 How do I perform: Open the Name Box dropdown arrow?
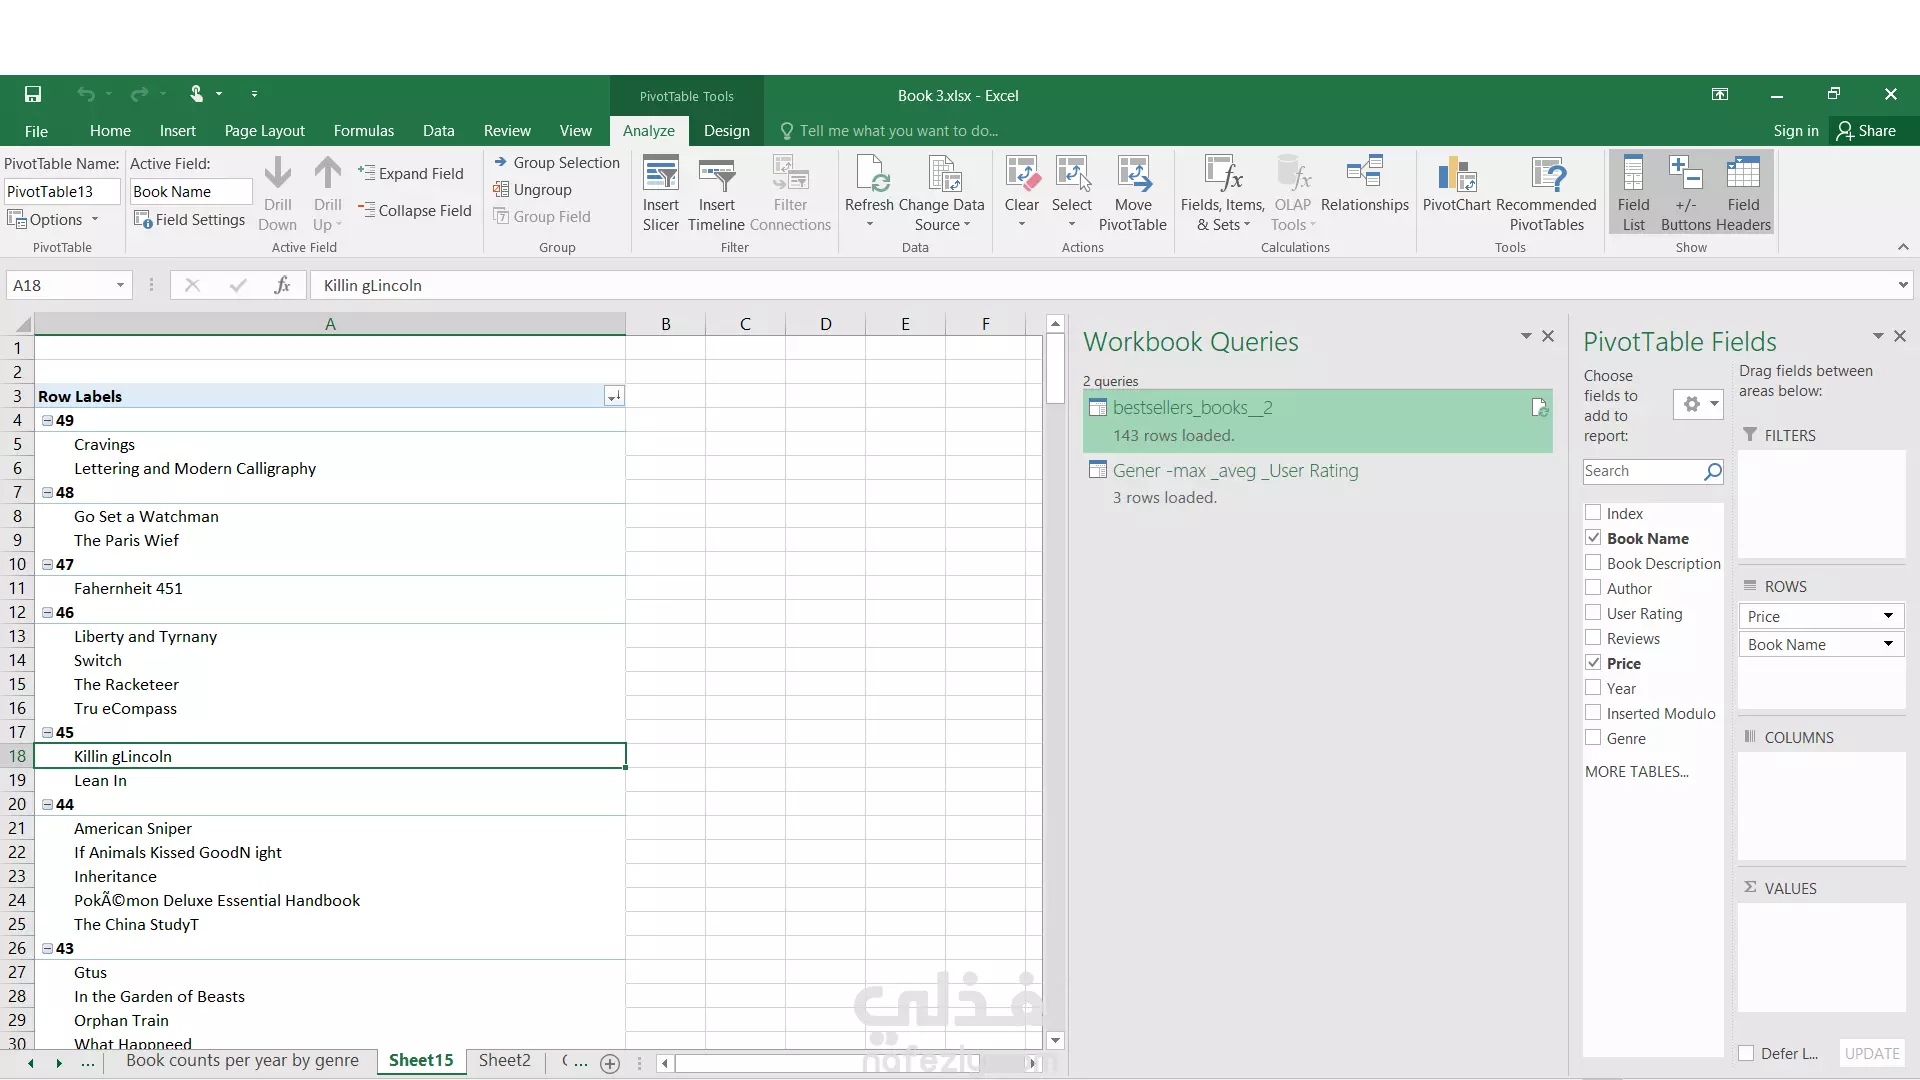coord(120,285)
